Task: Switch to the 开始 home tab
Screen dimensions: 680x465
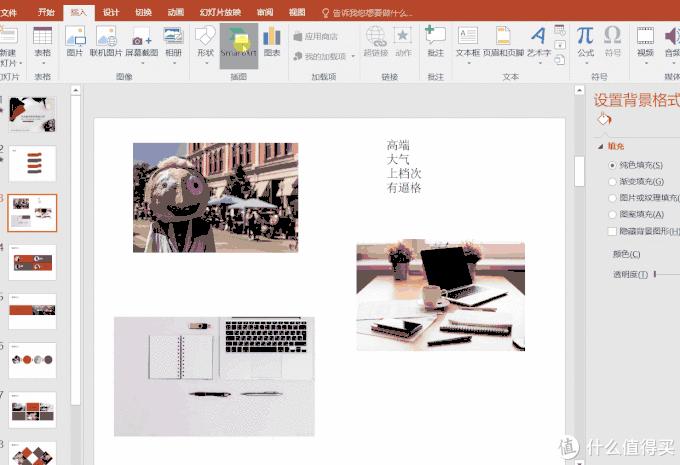Action: 46,12
